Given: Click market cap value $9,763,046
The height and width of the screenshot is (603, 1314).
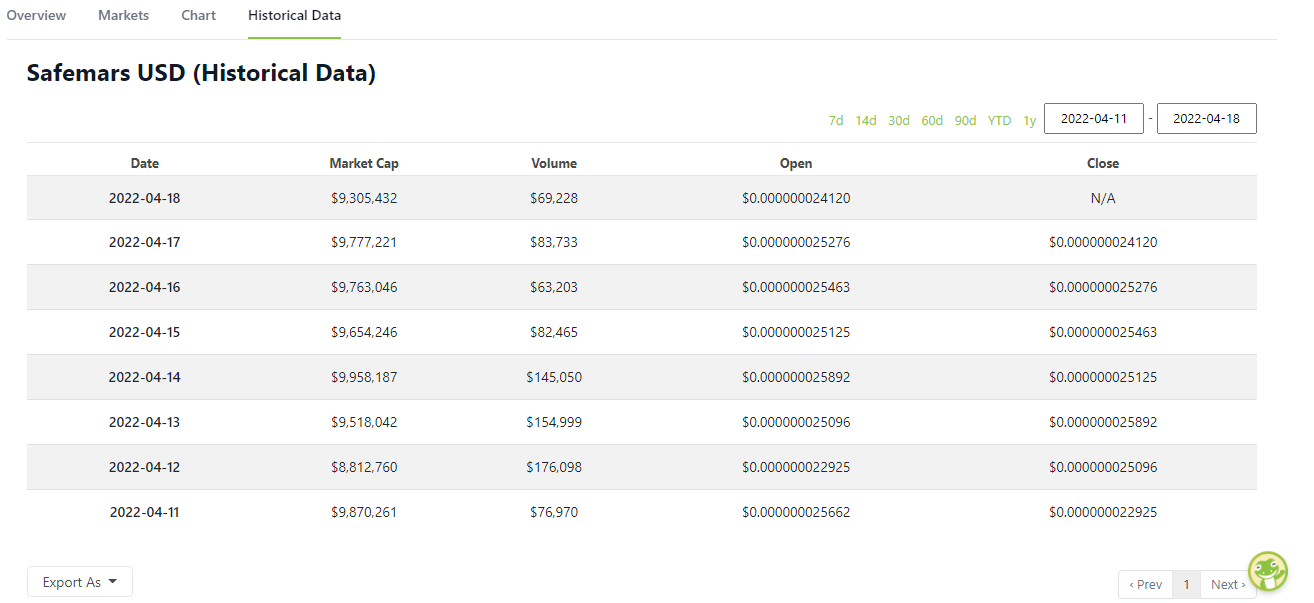Looking at the screenshot, I should tap(364, 287).
